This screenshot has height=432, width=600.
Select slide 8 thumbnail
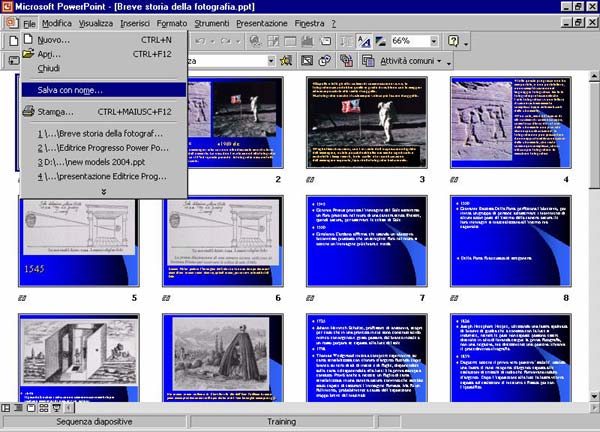(511, 241)
